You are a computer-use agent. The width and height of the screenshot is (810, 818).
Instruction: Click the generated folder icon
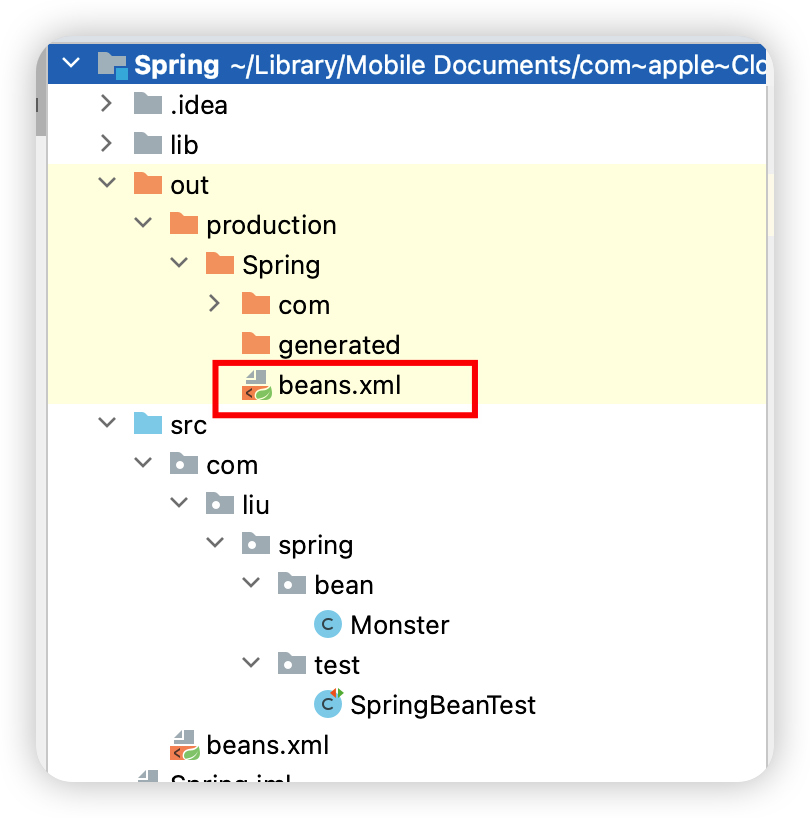pos(256,344)
